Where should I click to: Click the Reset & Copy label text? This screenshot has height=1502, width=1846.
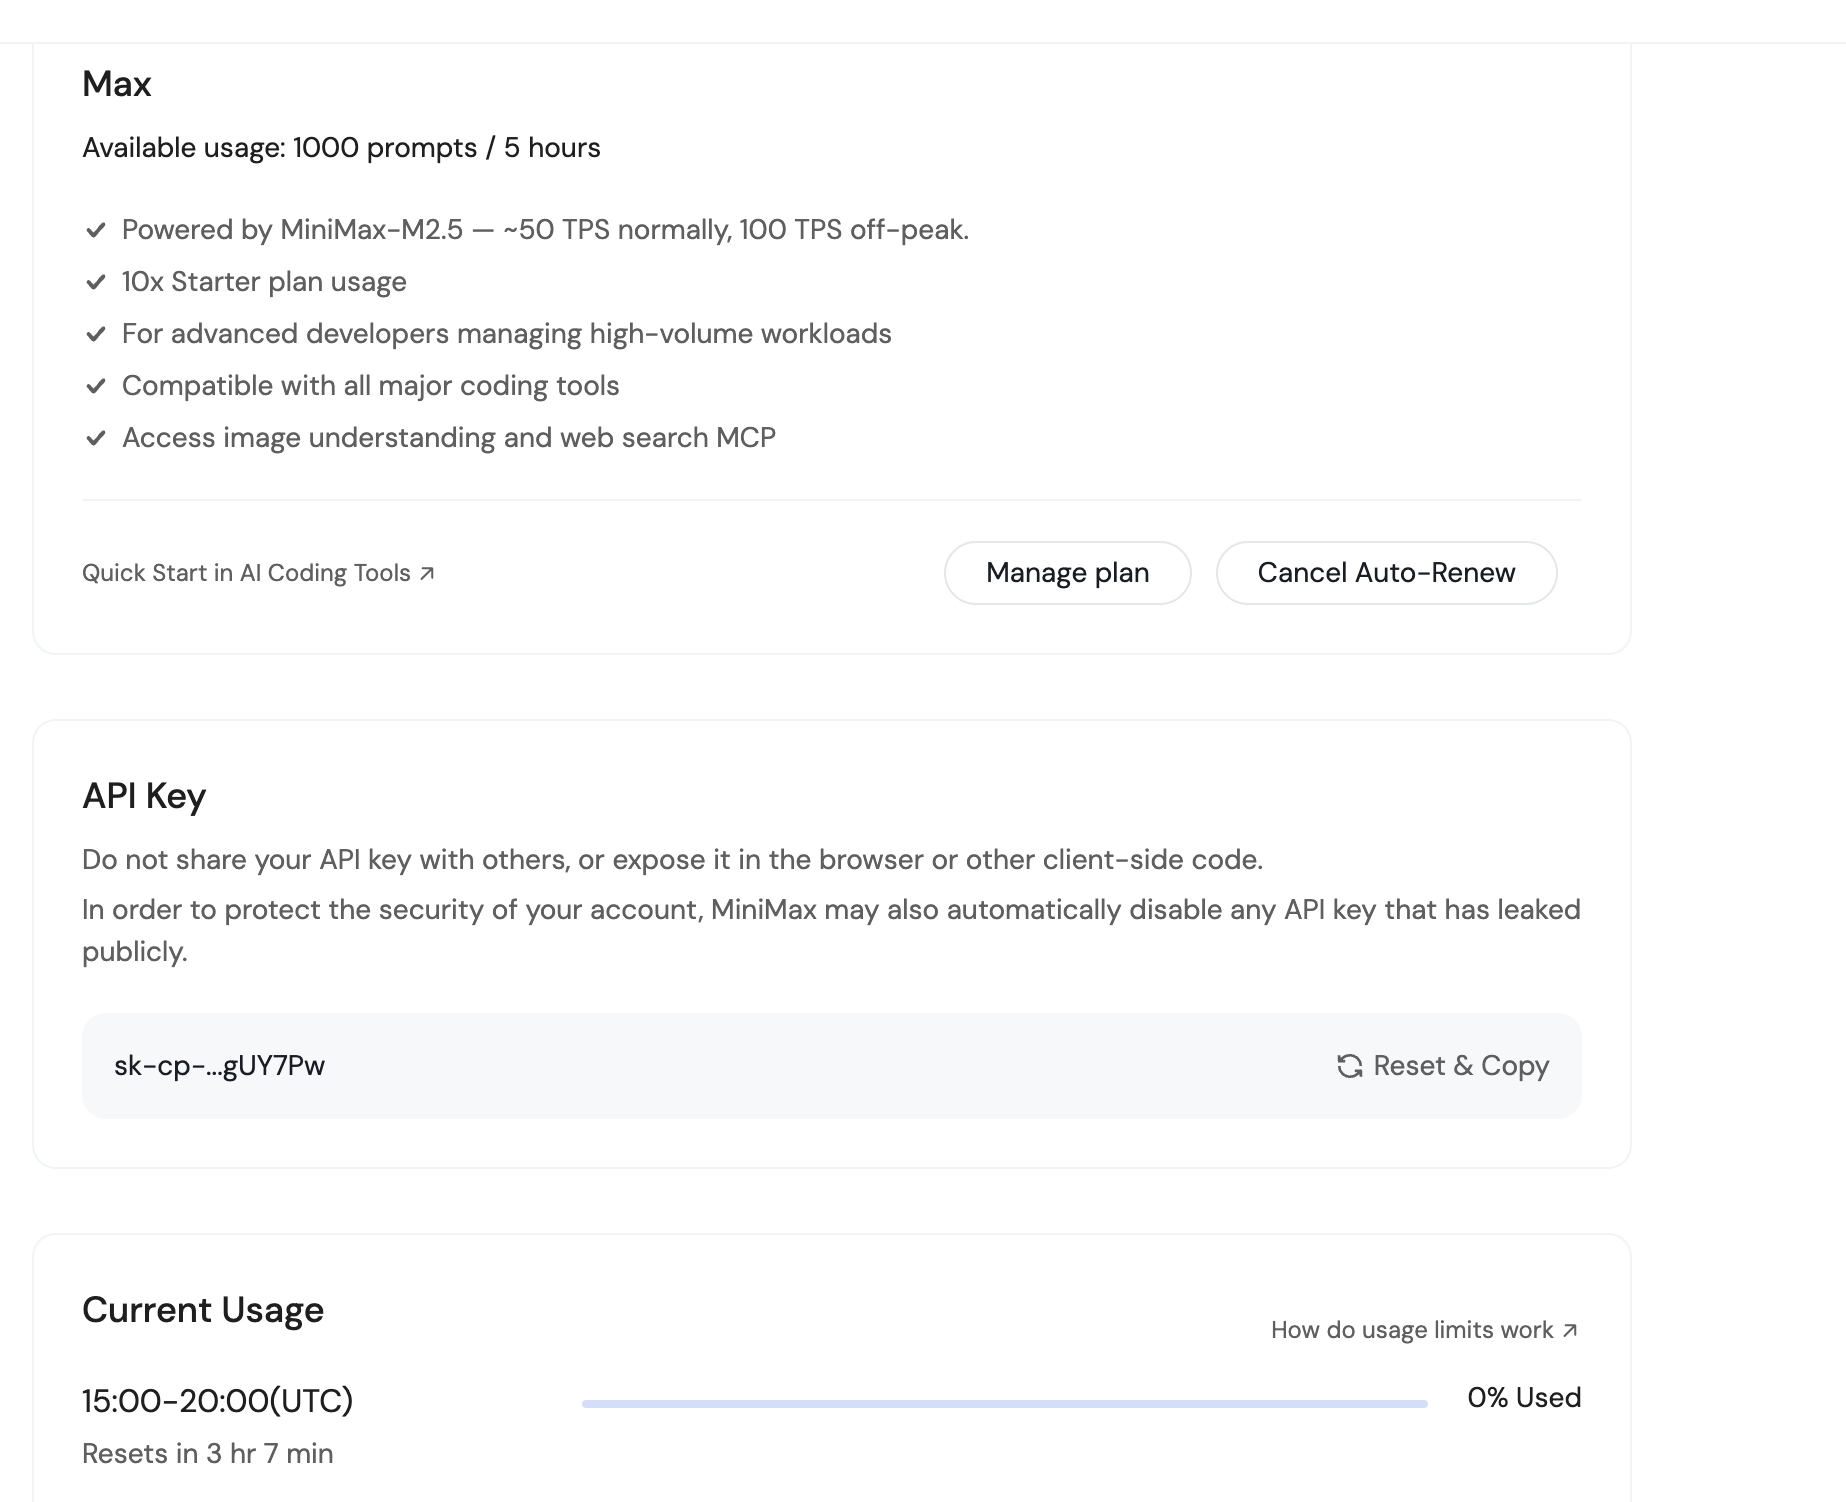(x=1461, y=1066)
